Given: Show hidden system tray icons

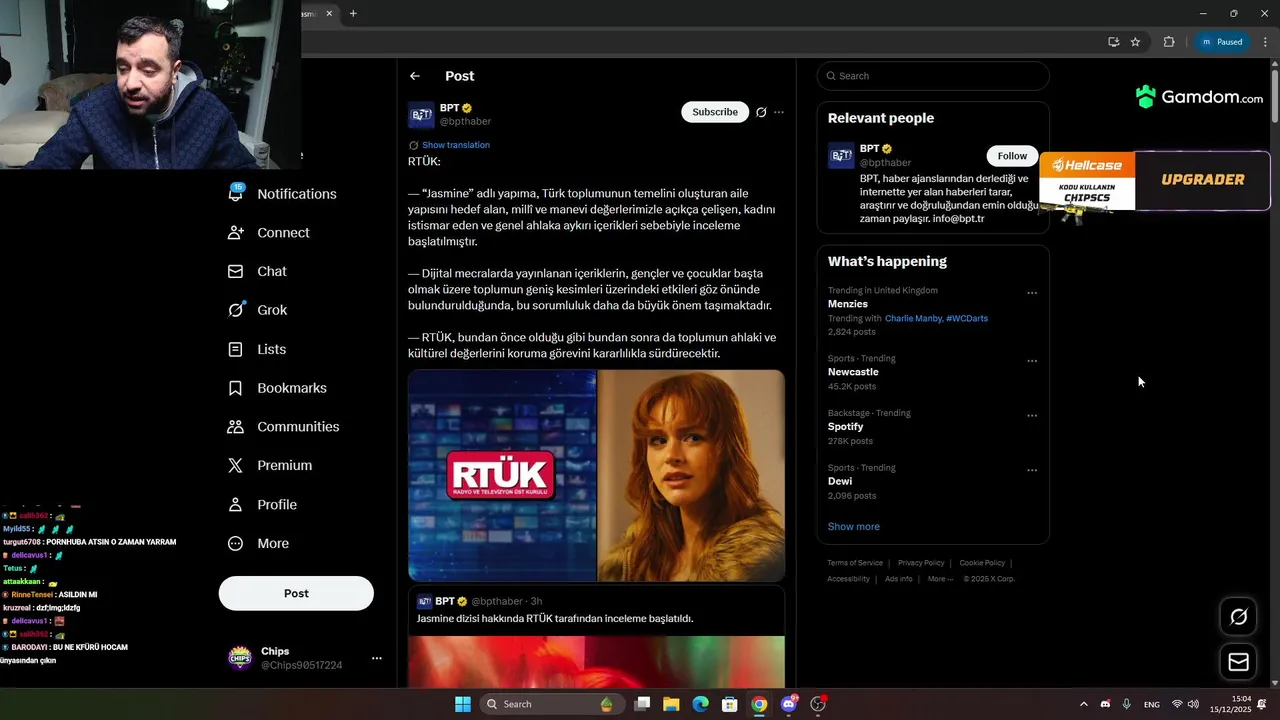Looking at the screenshot, I should [1083, 704].
